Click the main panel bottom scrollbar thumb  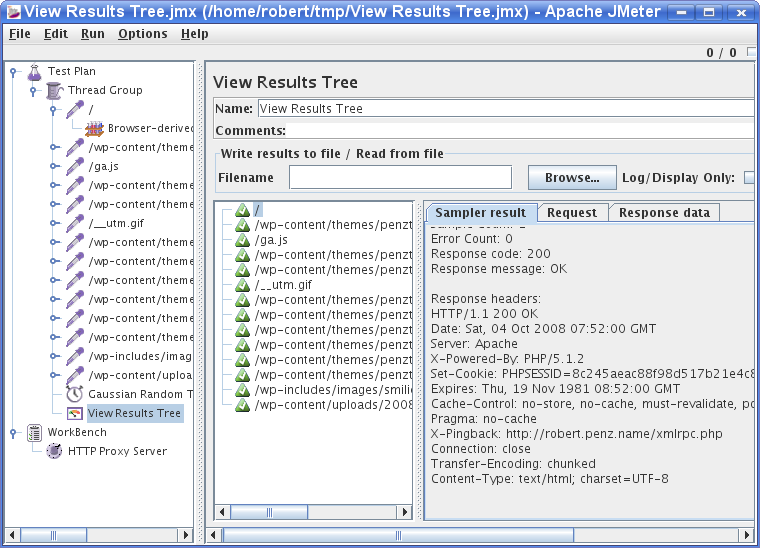[398, 535]
